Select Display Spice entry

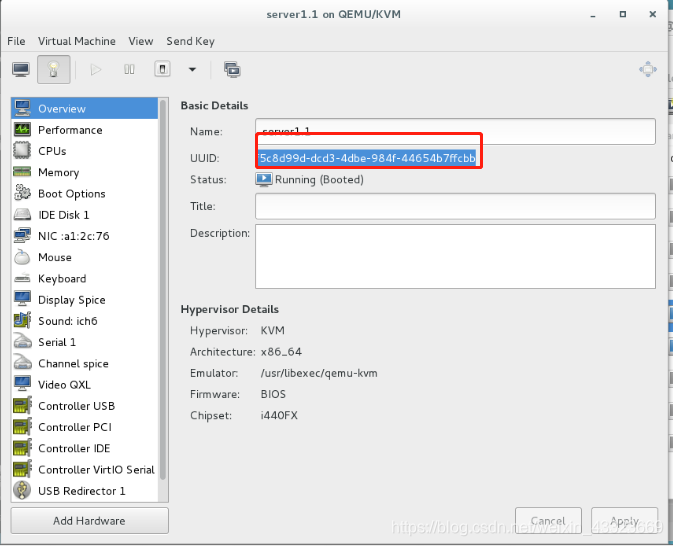pyautogui.click(x=85, y=300)
